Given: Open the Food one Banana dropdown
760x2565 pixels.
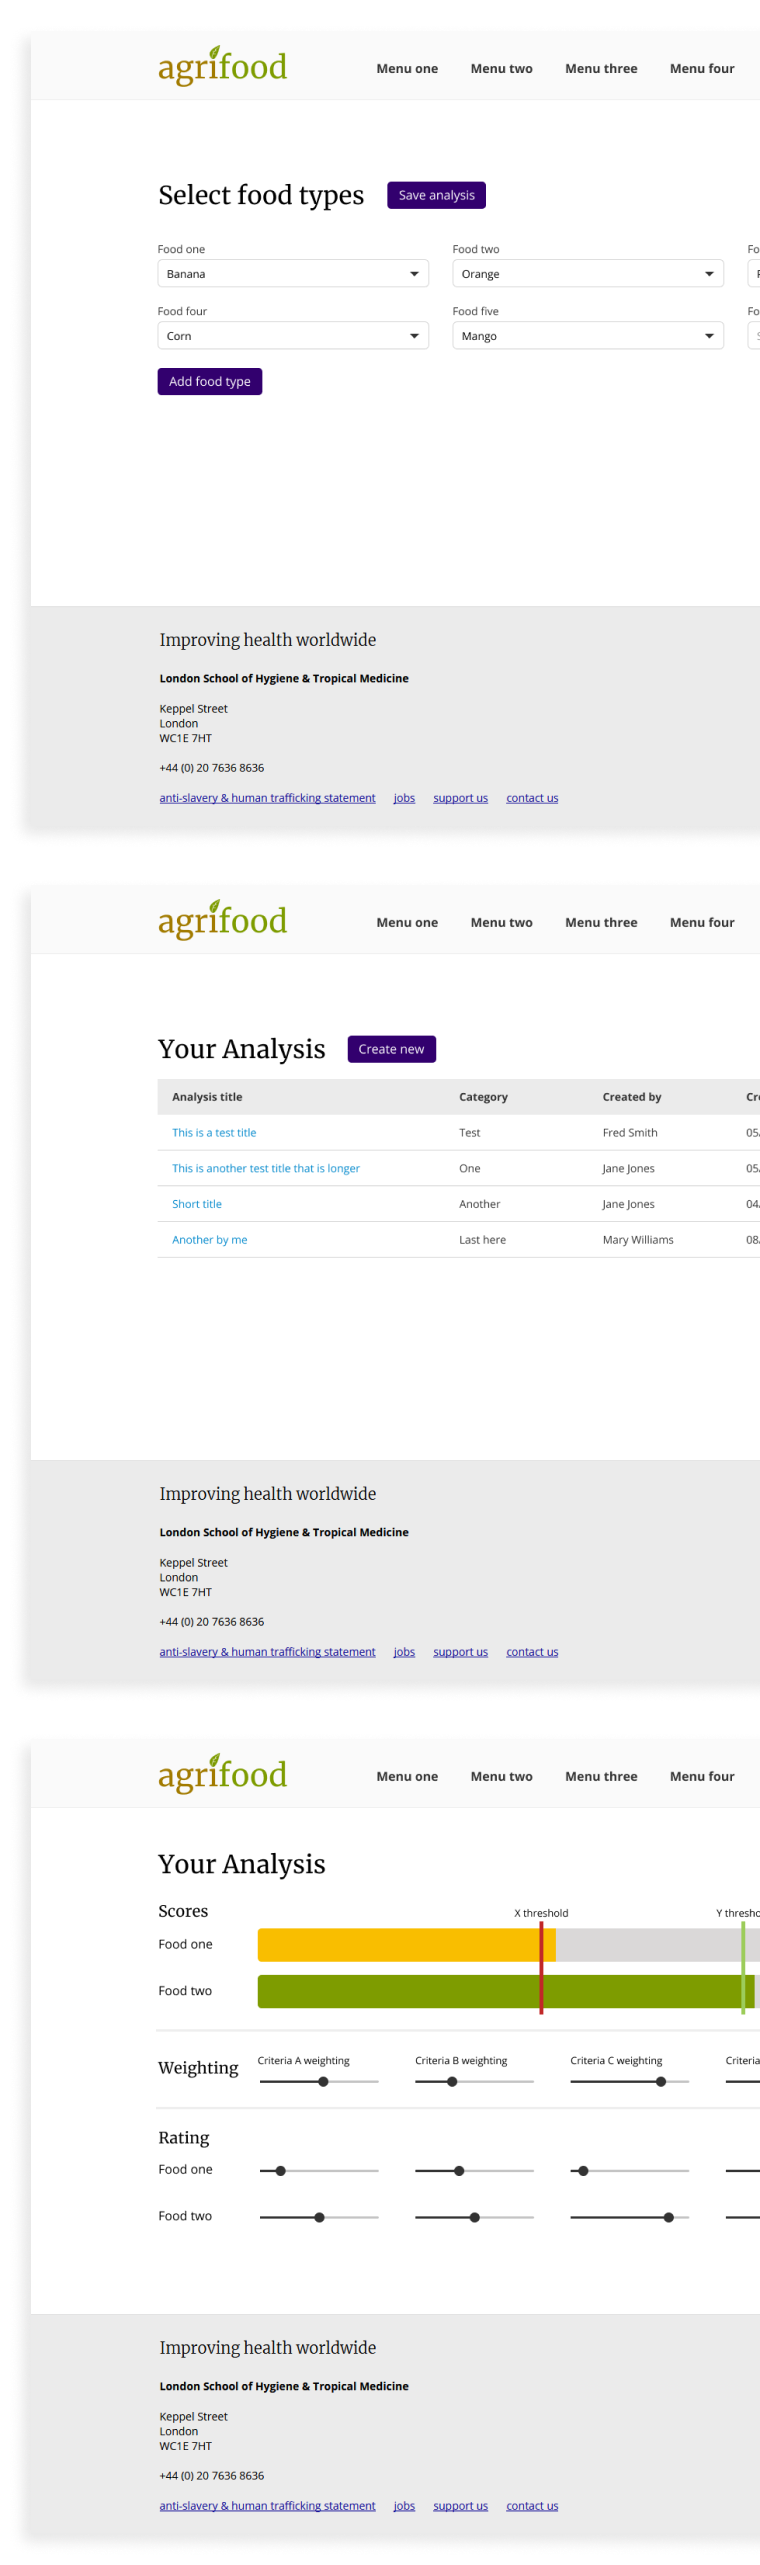Looking at the screenshot, I should tap(293, 274).
